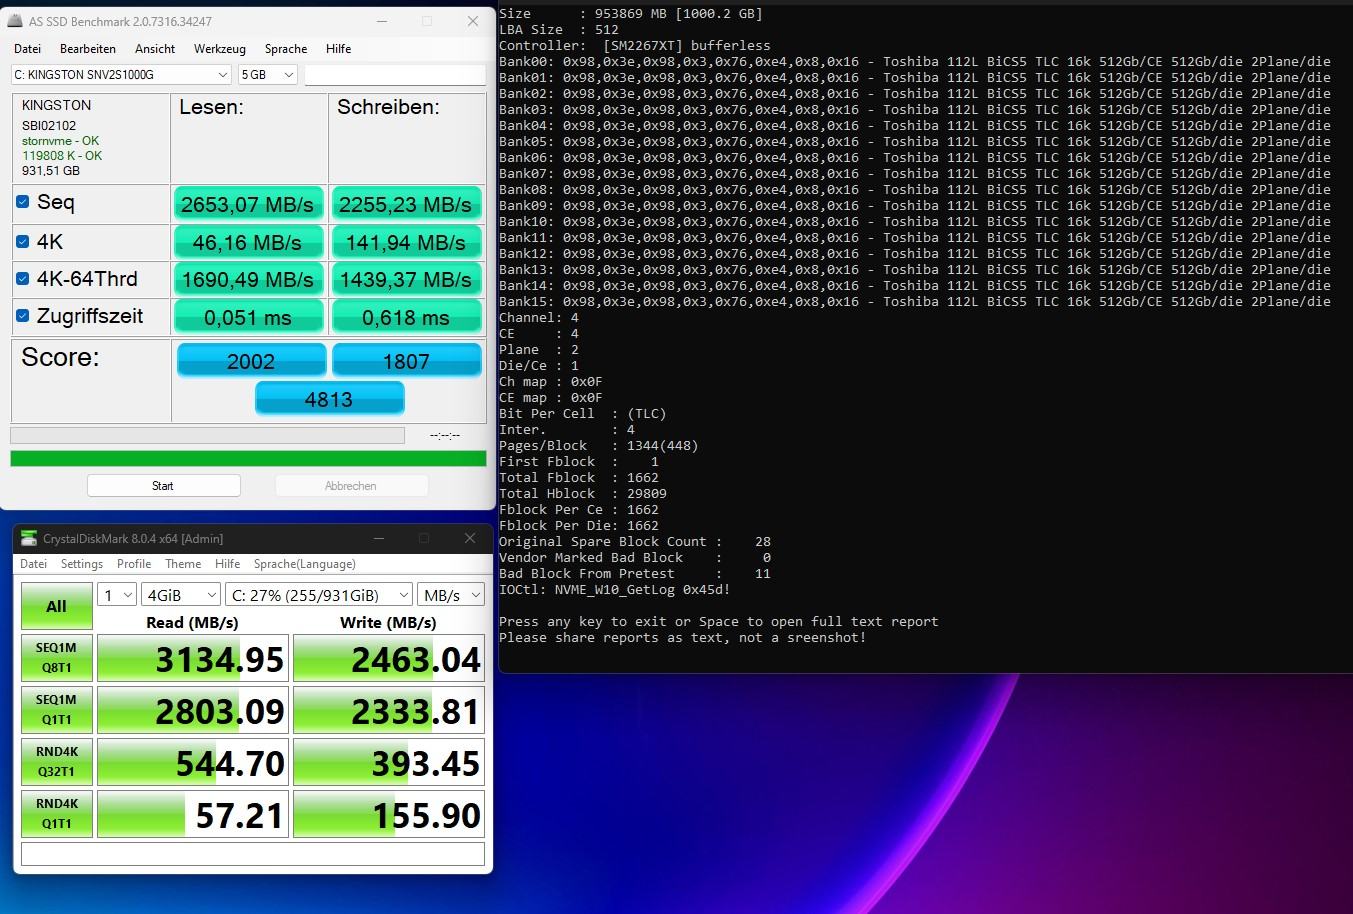Click the Seq read result 2653,07 MB/s

(248, 204)
